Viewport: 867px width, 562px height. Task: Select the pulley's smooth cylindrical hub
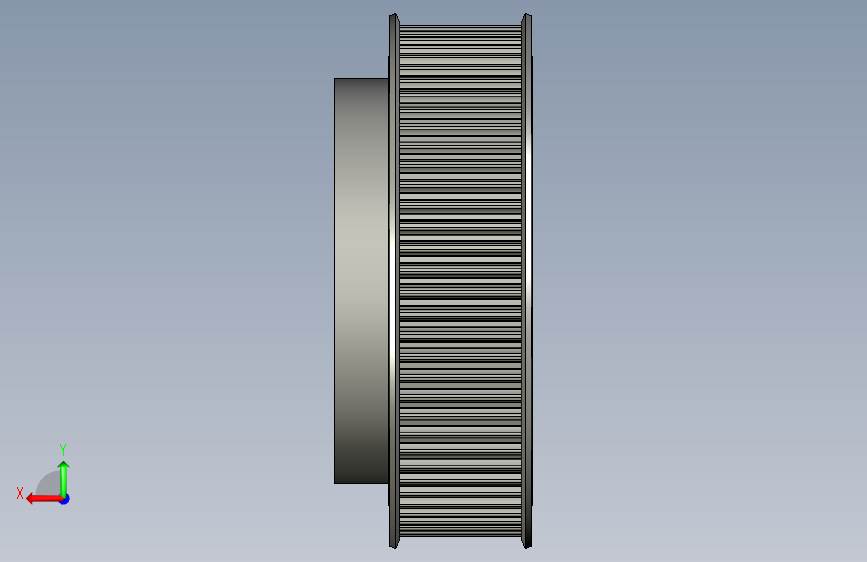tap(361, 281)
